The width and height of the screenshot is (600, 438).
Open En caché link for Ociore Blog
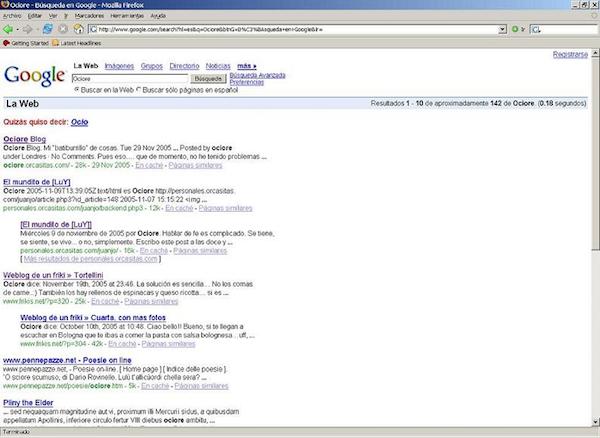(149, 166)
